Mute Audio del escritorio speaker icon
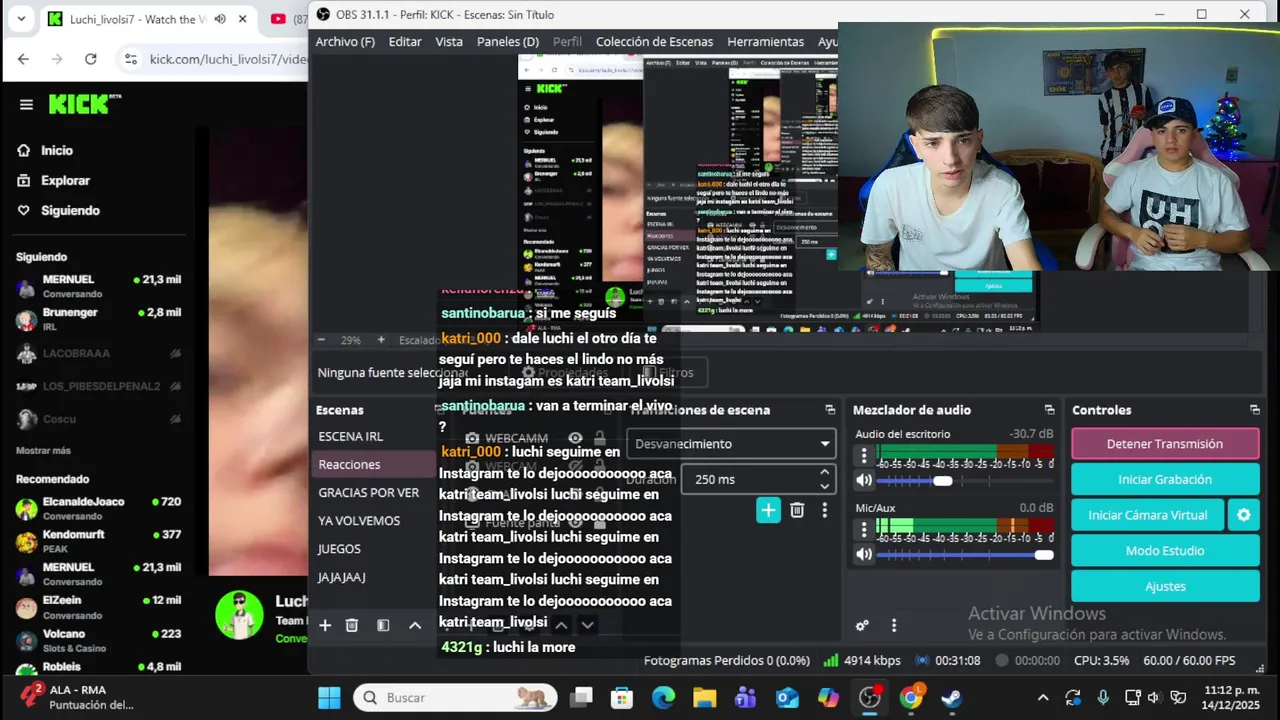 click(864, 480)
